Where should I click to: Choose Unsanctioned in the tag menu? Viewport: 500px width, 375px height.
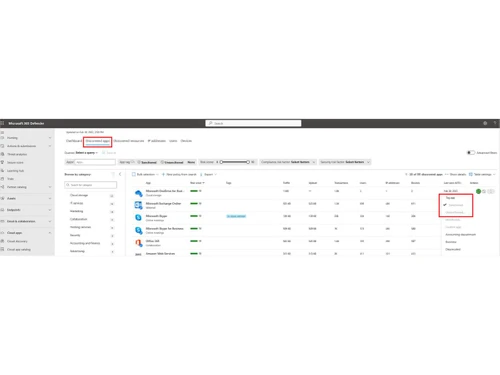(455, 212)
